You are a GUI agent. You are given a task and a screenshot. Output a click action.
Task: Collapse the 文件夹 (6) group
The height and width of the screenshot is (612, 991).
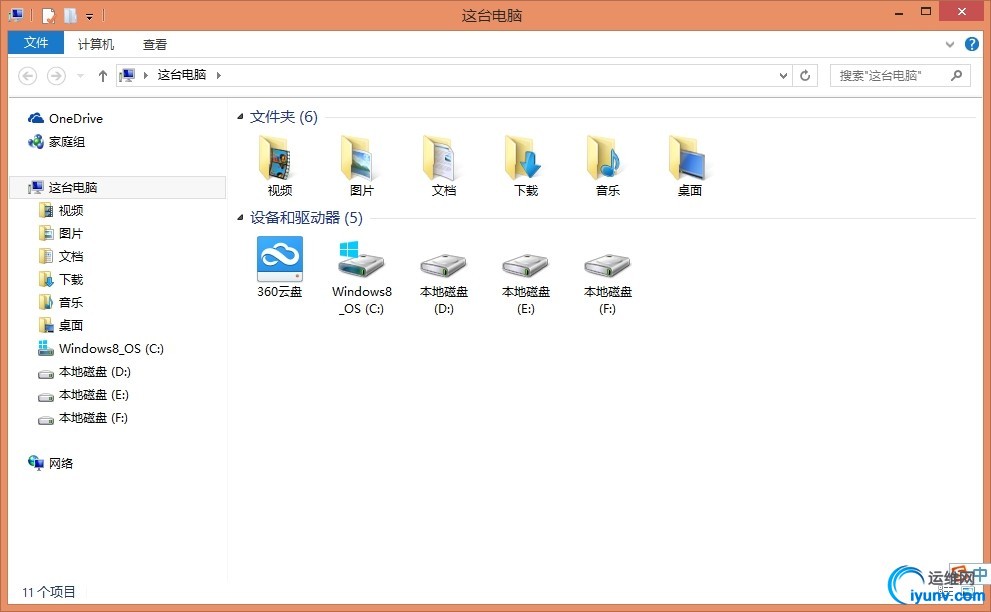pyautogui.click(x=240, y=116)
